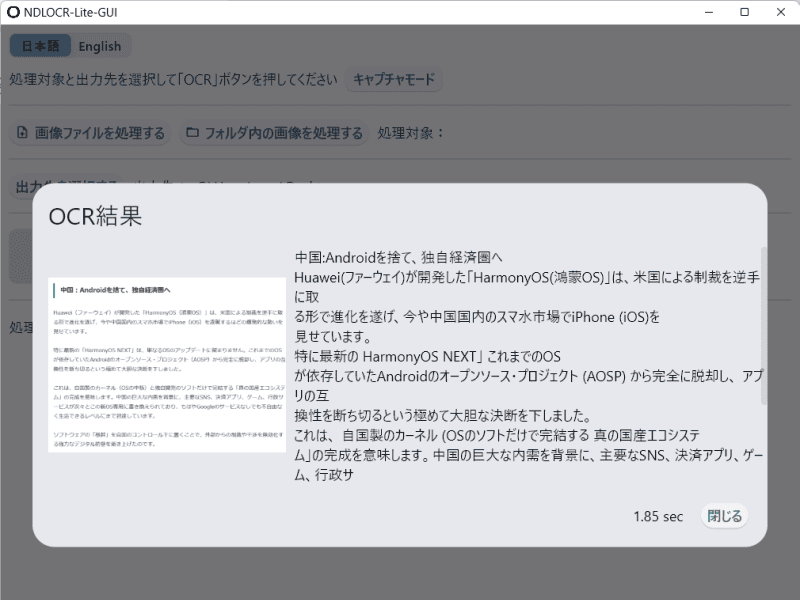The width and height of the screenshot is (800, 600).
Task: Enable キャプチャモード capture mode
Action: [394, 80]
